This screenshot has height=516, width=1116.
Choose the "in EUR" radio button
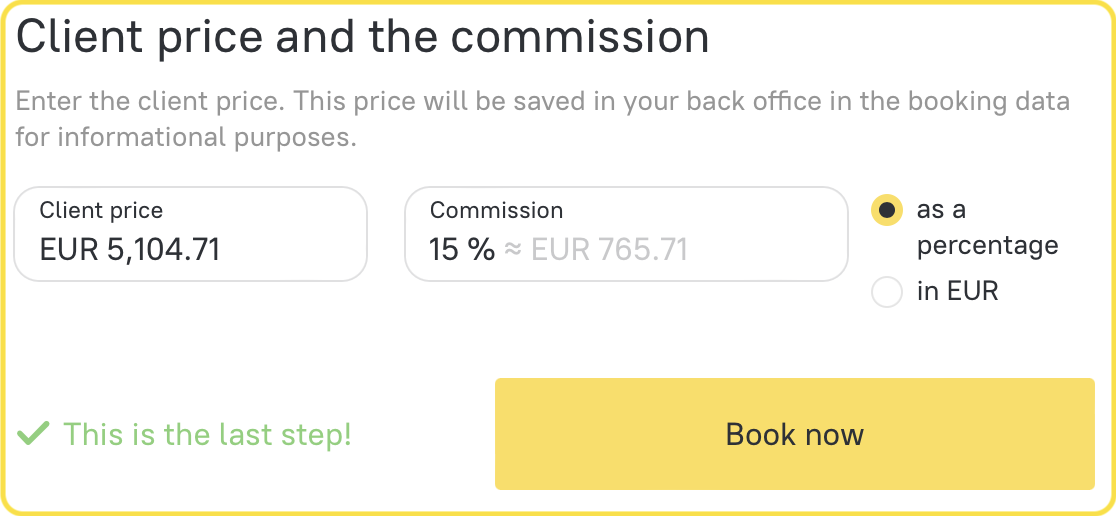point(886,292)
